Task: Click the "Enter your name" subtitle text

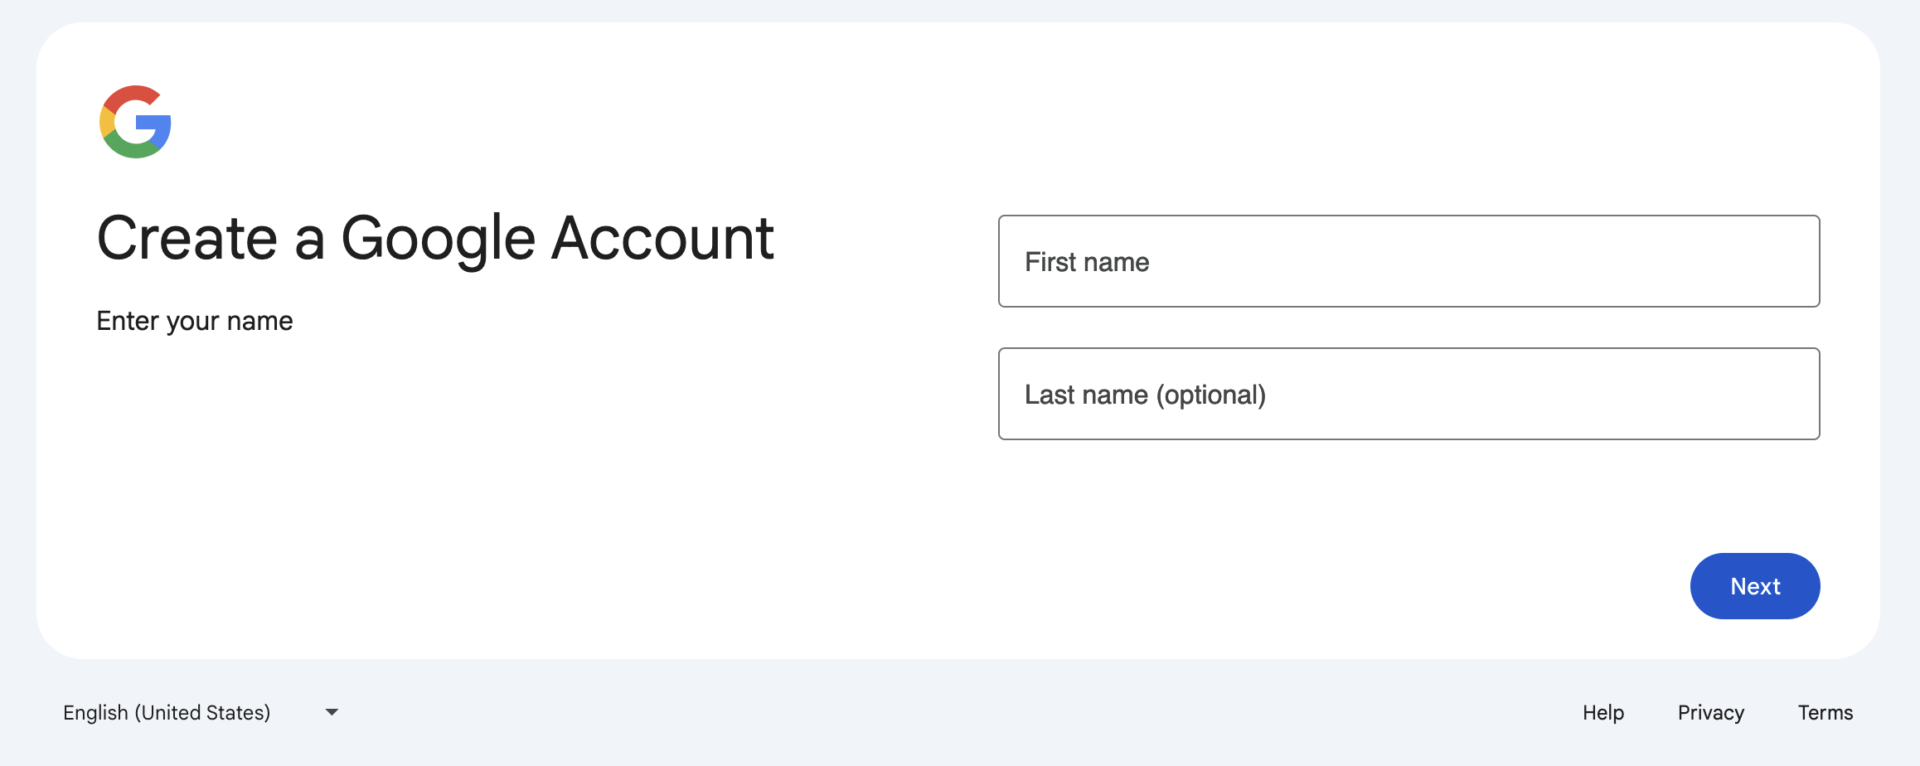Action: (194, 321)
